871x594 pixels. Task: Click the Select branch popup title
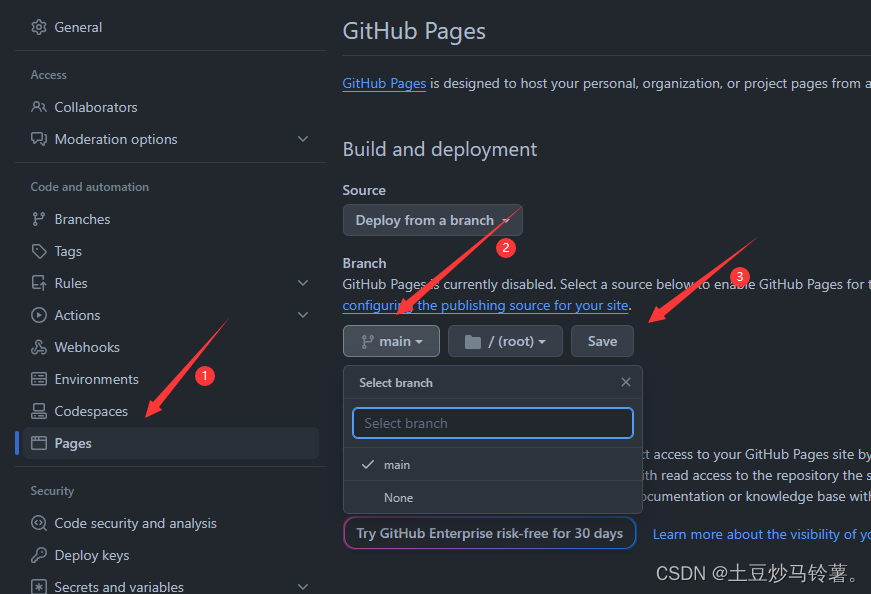coord(396,383)
